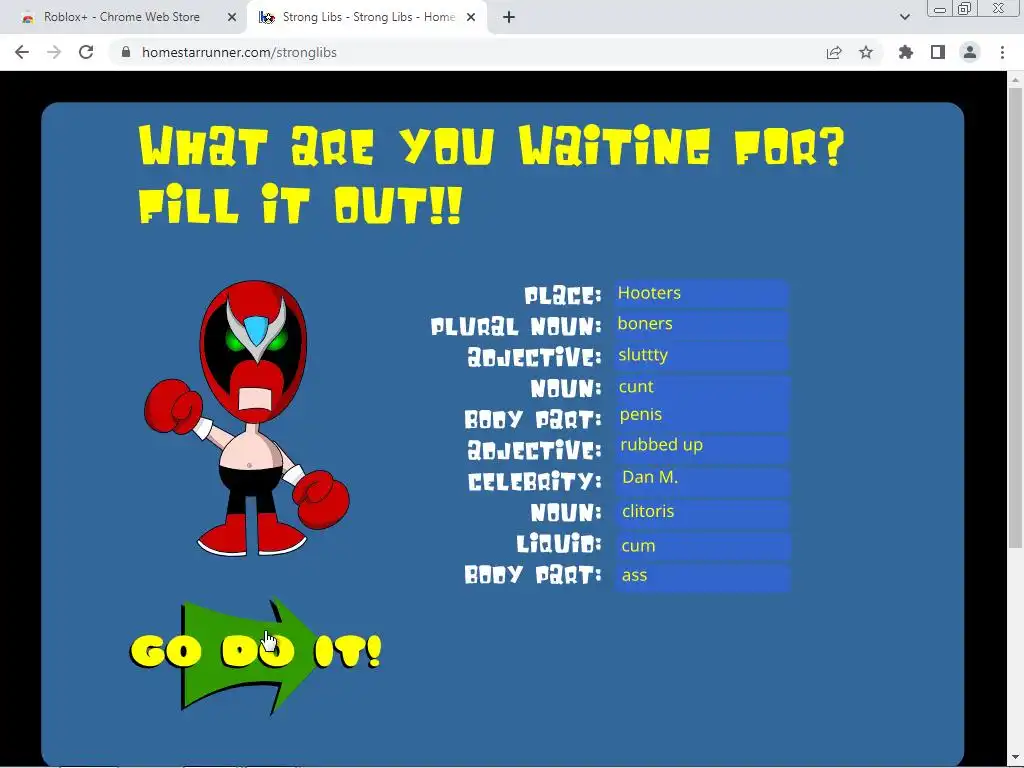Click the 'PLURAL NOUN:' label text
The width and height of the screenshot is (1024, 768).
tap(516, 326)
